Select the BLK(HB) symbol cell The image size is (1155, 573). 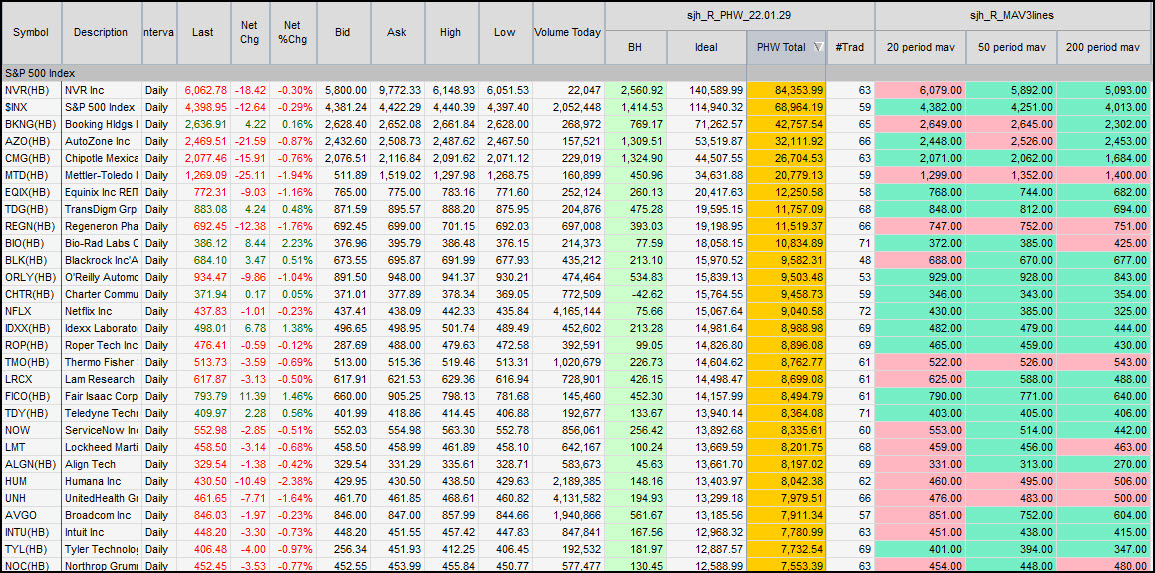pyautogui.click(x=32, y=259)
